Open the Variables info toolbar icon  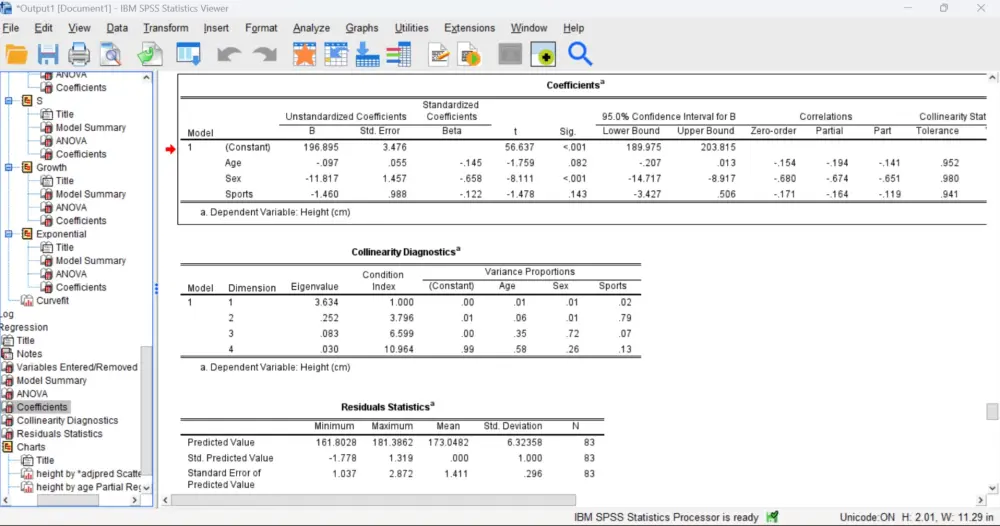coord(399,55)
